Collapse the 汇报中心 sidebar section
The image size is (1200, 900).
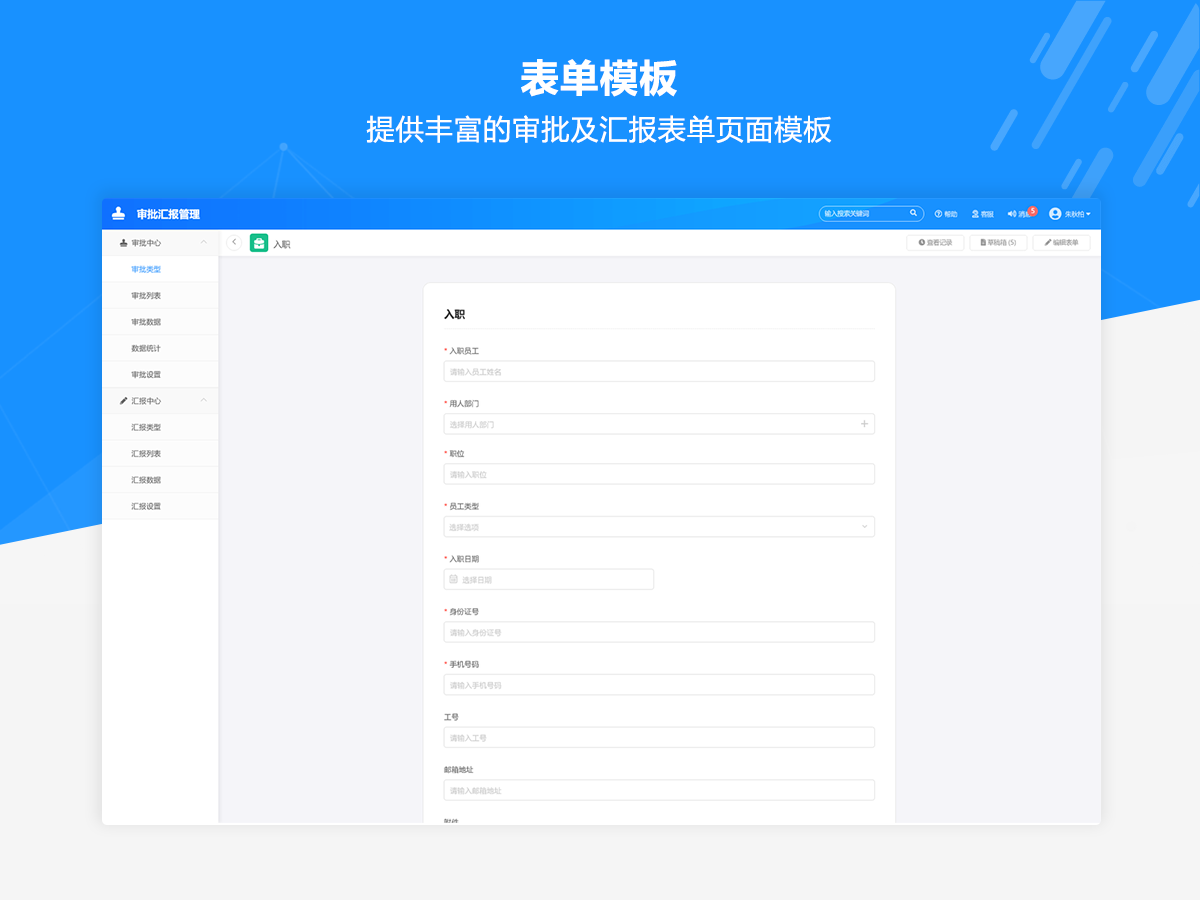pos(204,401)
